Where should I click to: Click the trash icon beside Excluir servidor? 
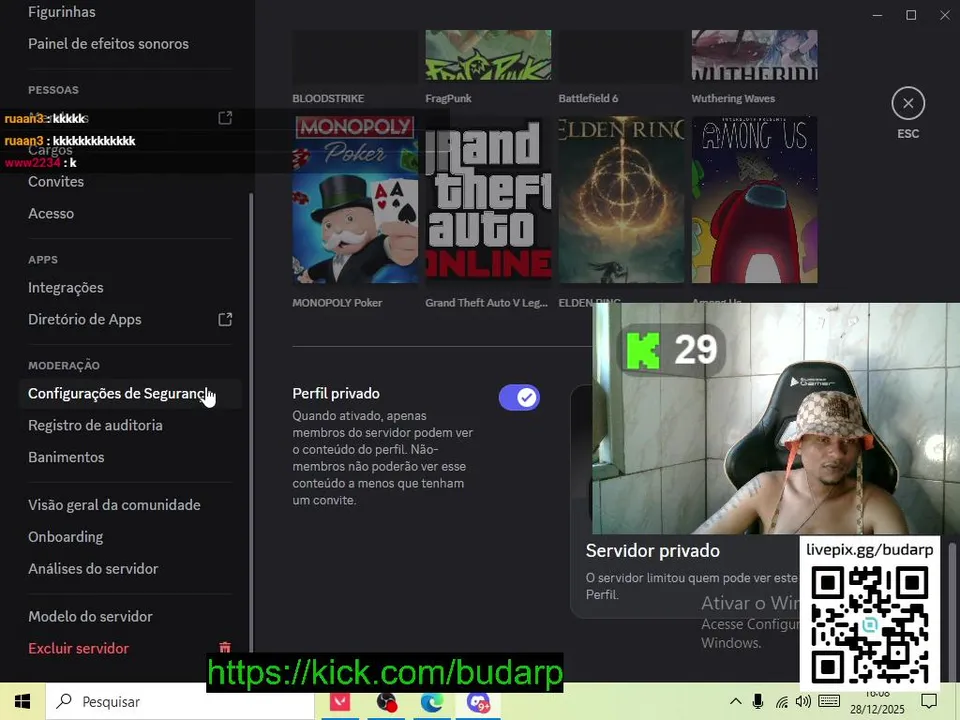225,648
